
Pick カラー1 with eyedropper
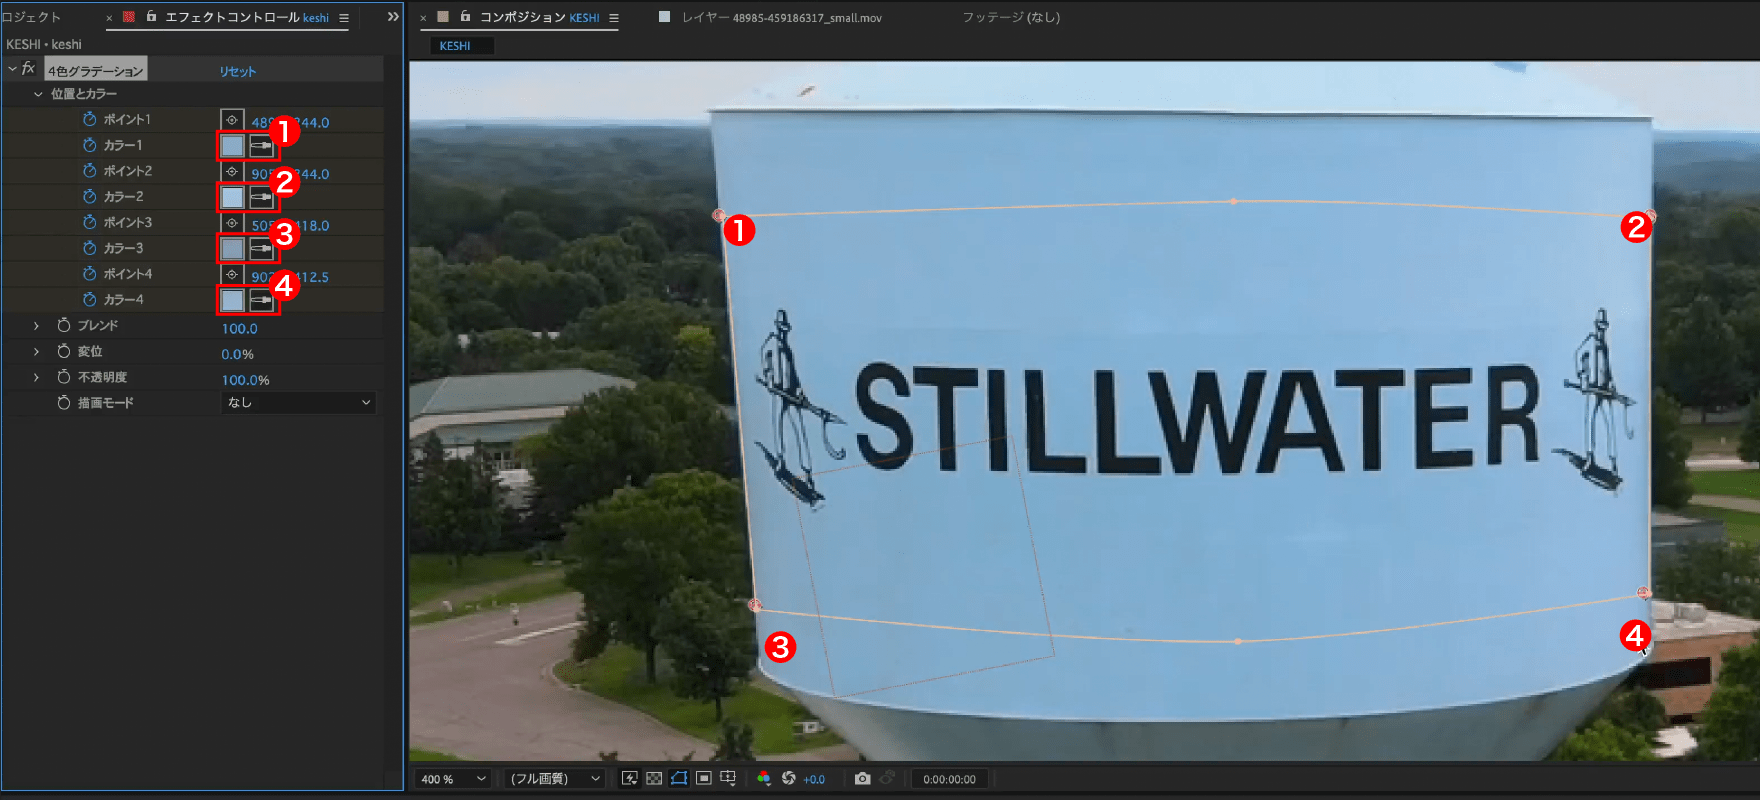click(x=261, y=146)
